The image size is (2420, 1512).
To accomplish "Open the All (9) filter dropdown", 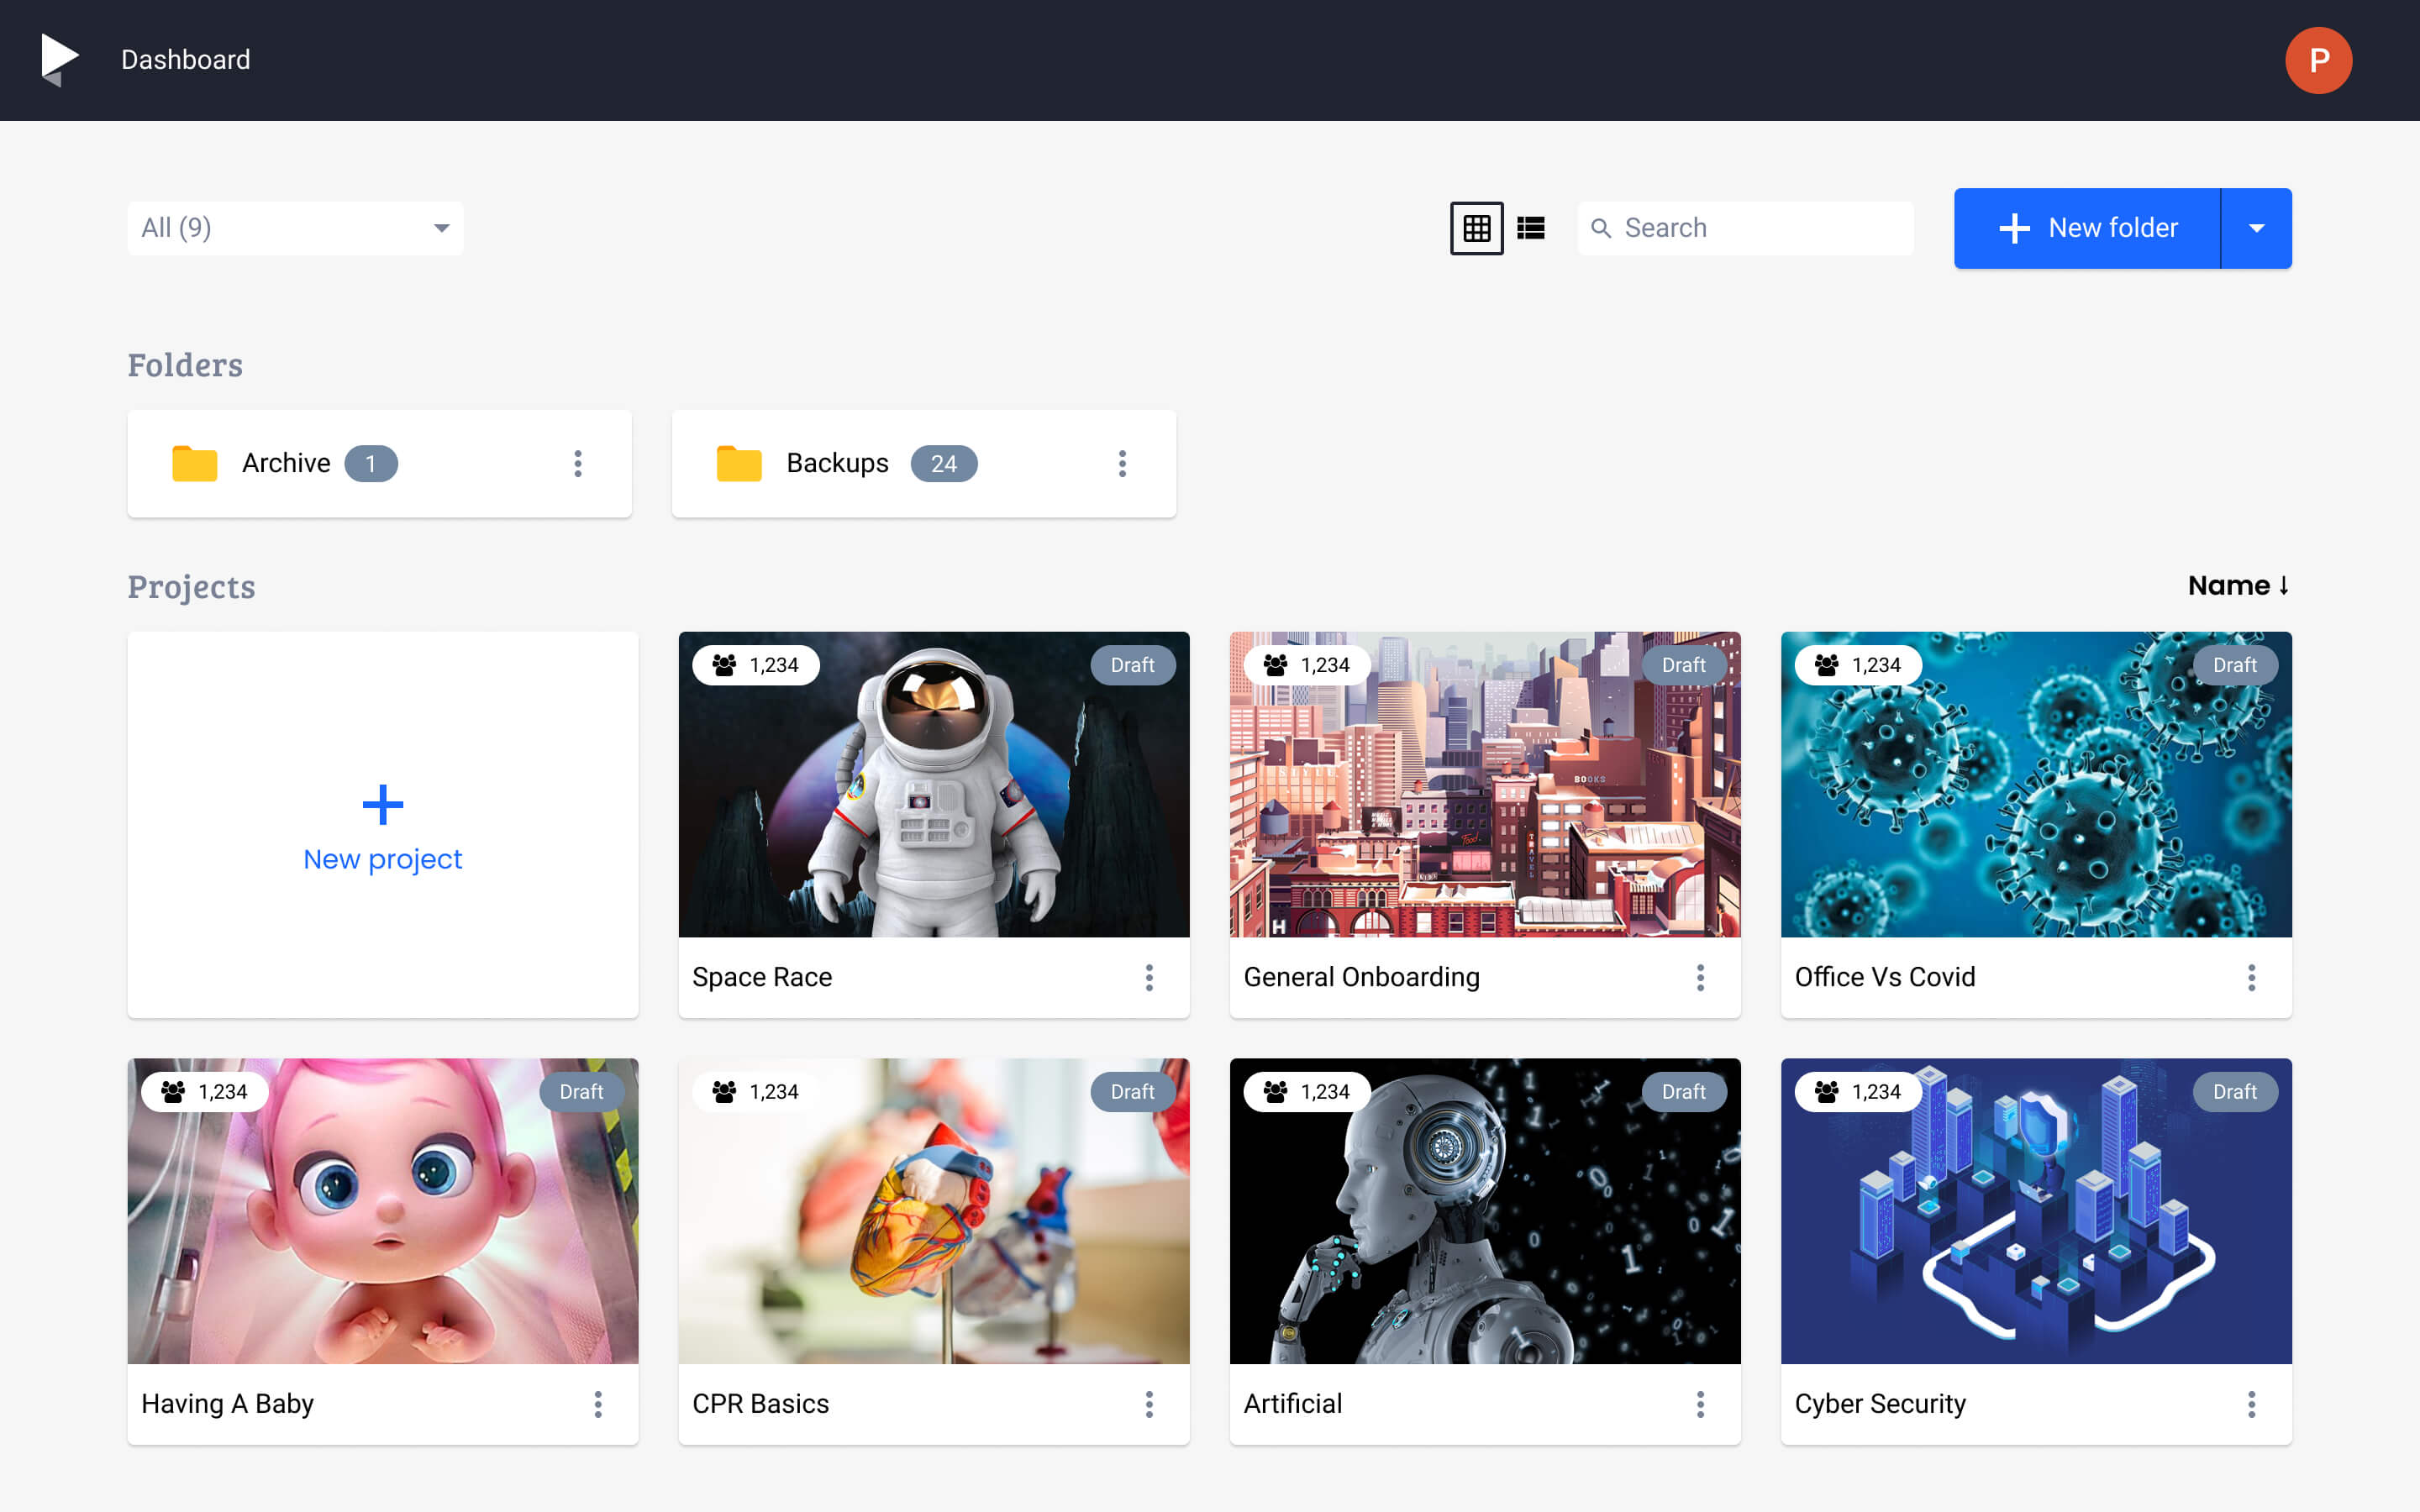I will pyautogui.click(x=295, y=228).
